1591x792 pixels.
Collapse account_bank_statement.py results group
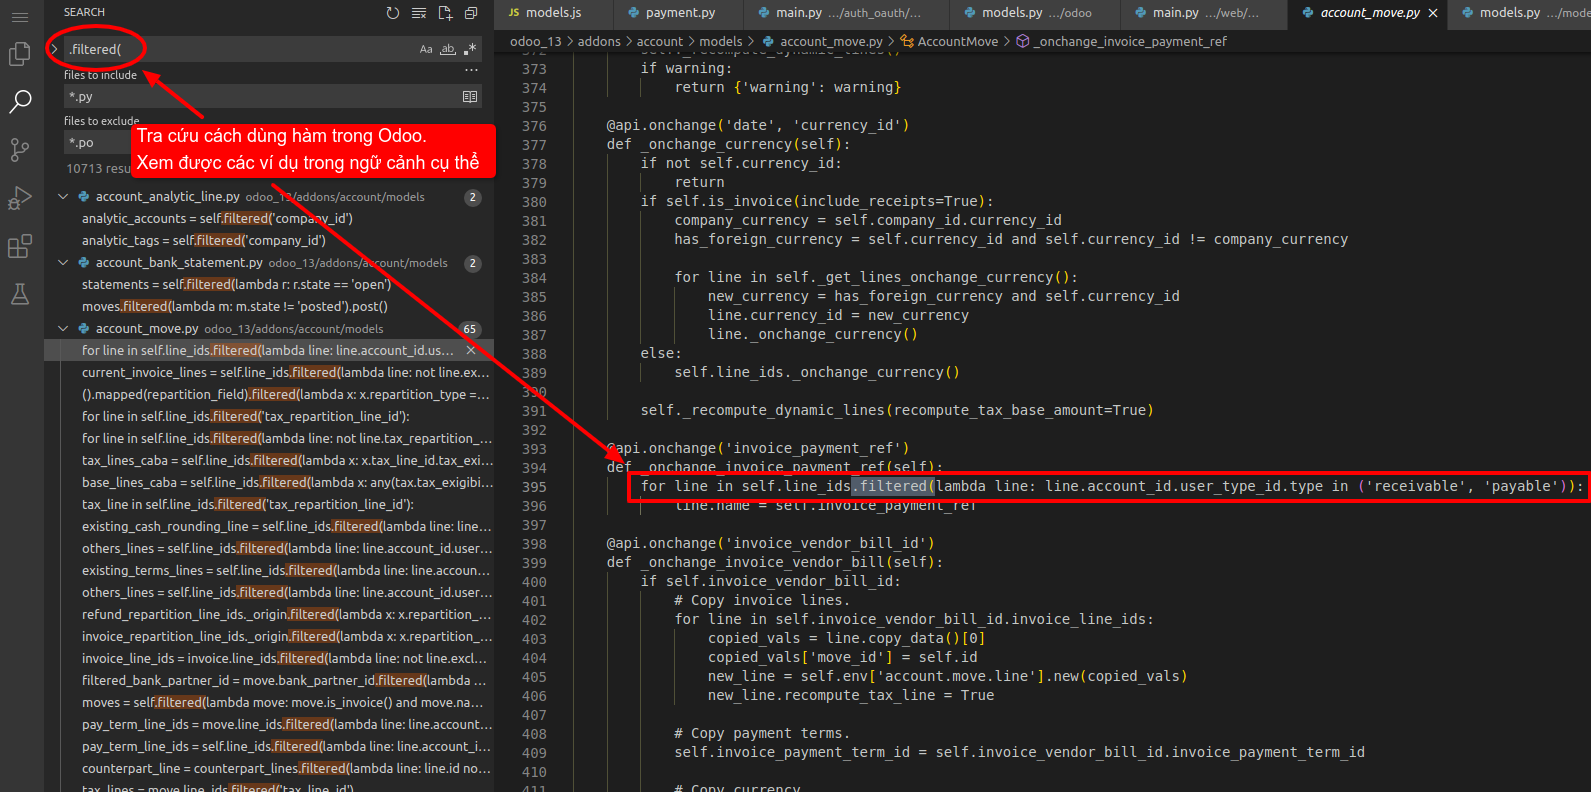click(63, 263)
